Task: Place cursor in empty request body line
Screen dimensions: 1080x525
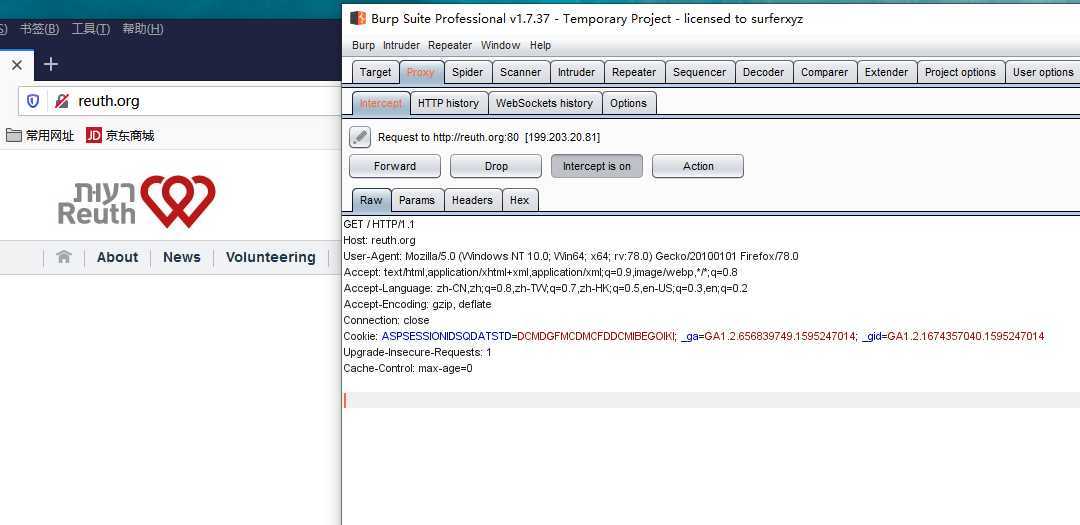Action: click(711, 400)
